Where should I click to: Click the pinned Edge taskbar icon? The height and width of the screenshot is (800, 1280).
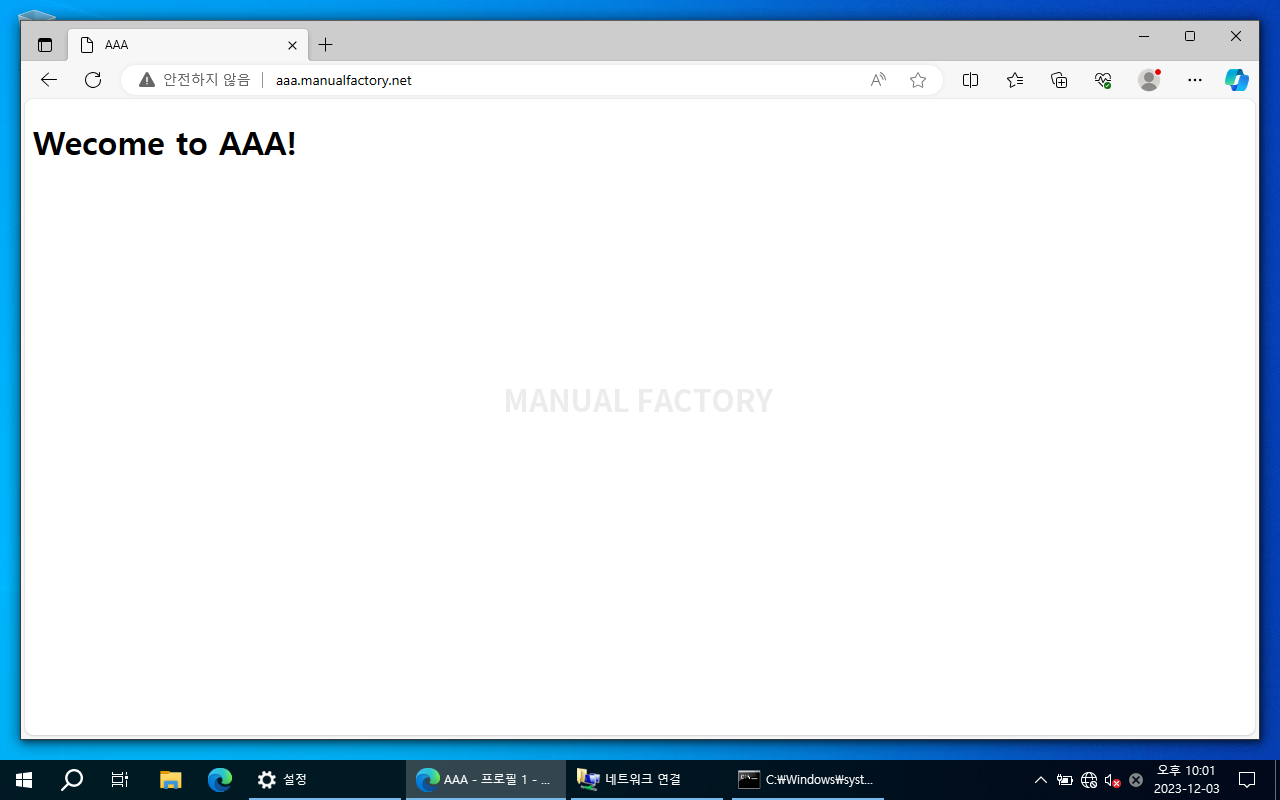coord(220,780)
